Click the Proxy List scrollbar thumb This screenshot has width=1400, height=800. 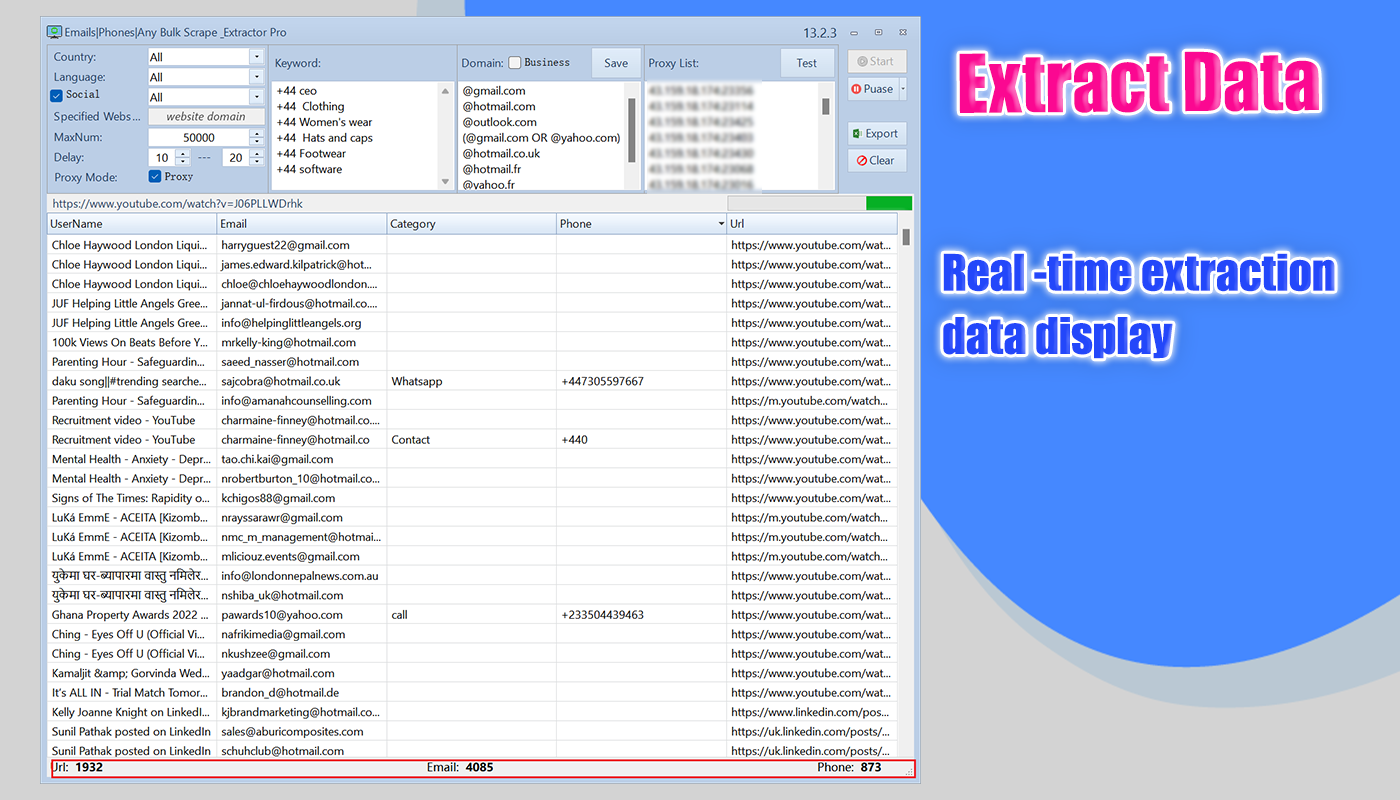tap(826, 106)
